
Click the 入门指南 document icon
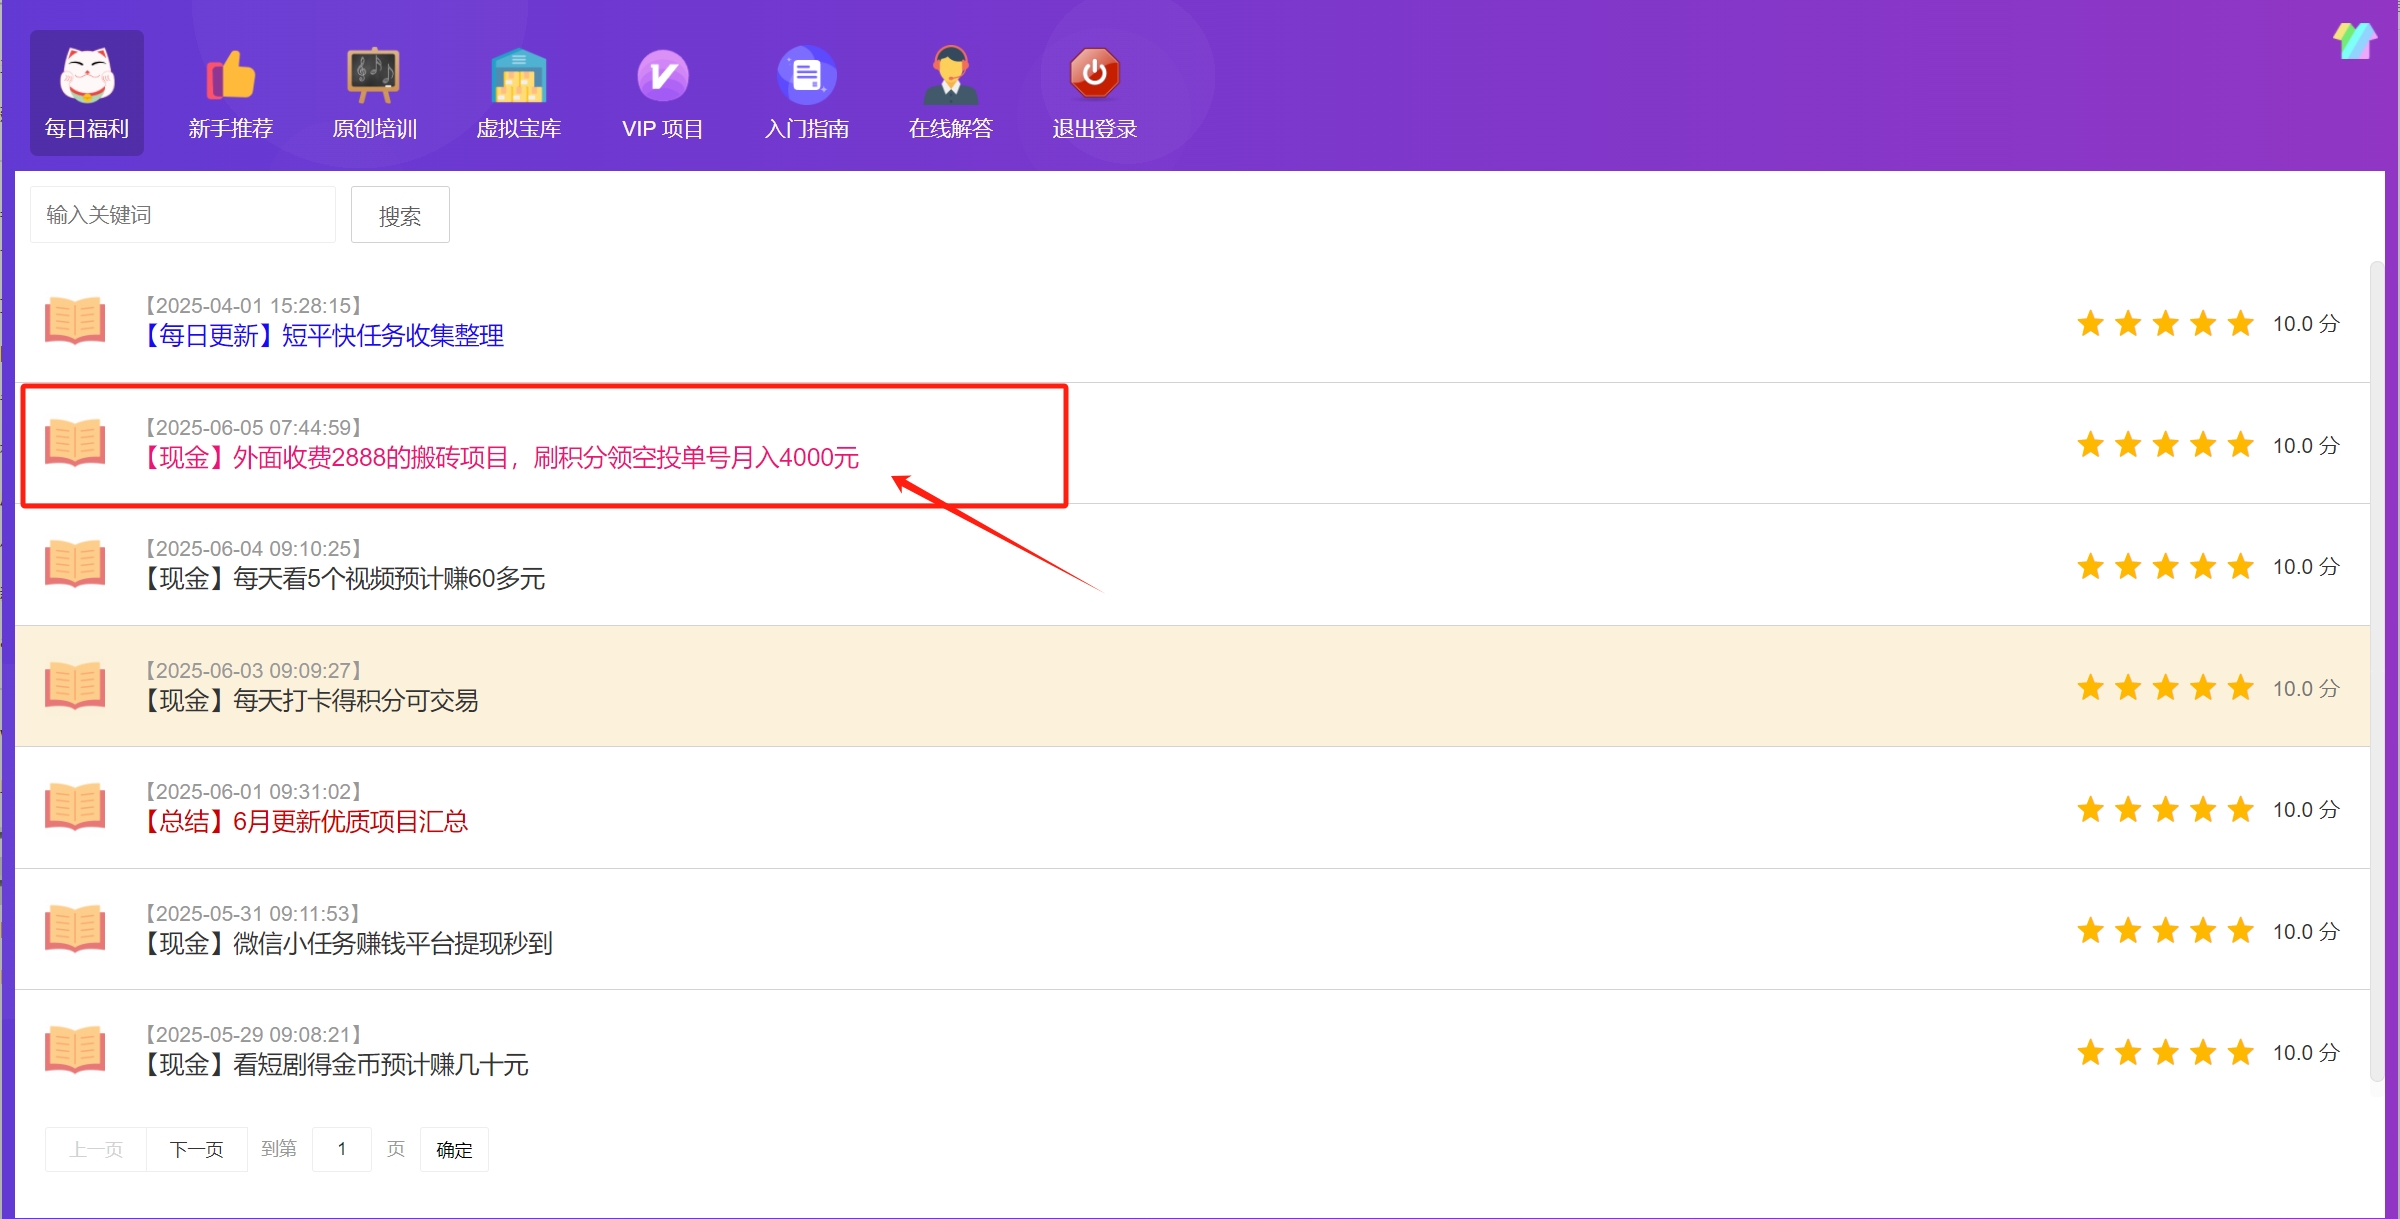[x=806, y=75]
